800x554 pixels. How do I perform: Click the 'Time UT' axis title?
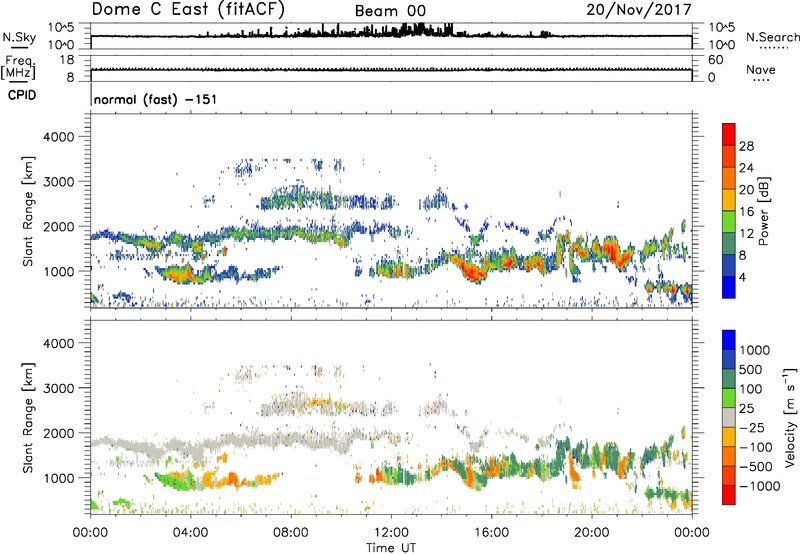pos(391,548)
